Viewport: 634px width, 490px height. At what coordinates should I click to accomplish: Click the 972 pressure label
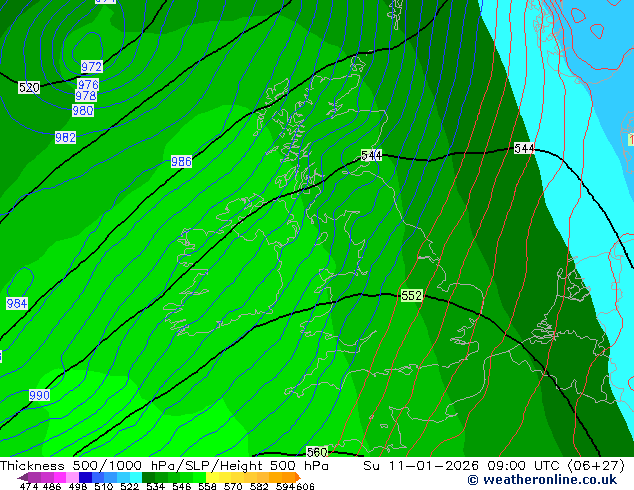click(x=92, y=66)
